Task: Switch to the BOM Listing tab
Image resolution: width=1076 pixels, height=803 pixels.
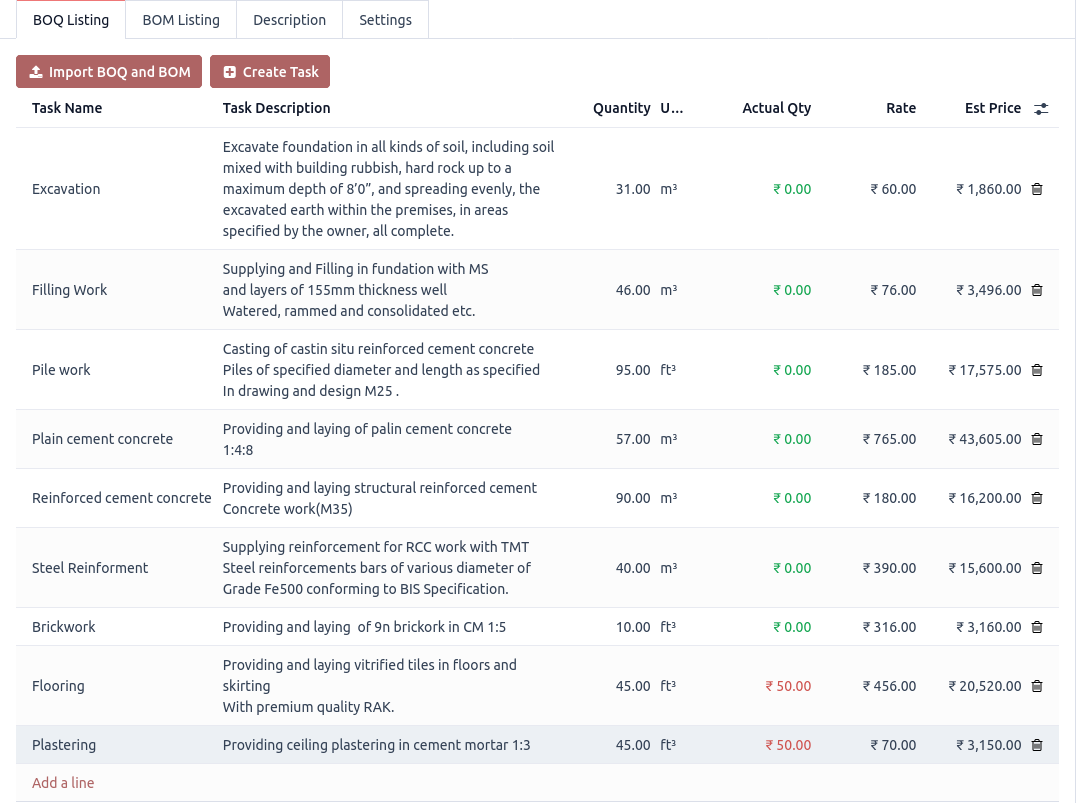Action: pos(181,19)
